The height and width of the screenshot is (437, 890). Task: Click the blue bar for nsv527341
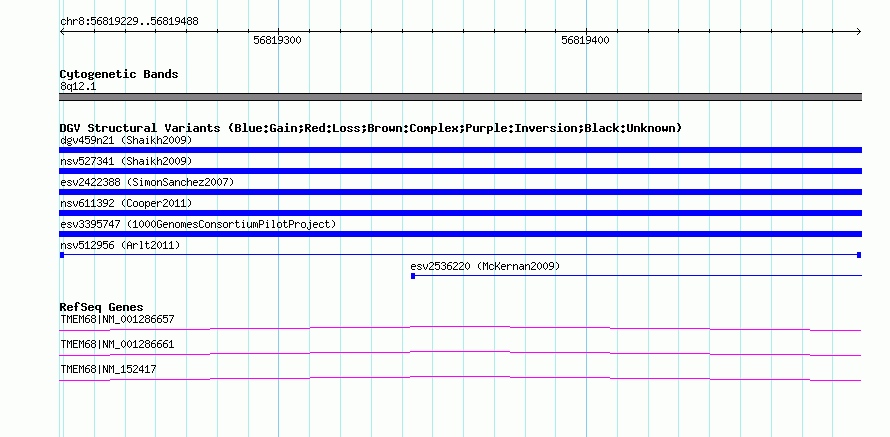click(x=460, y=171)
